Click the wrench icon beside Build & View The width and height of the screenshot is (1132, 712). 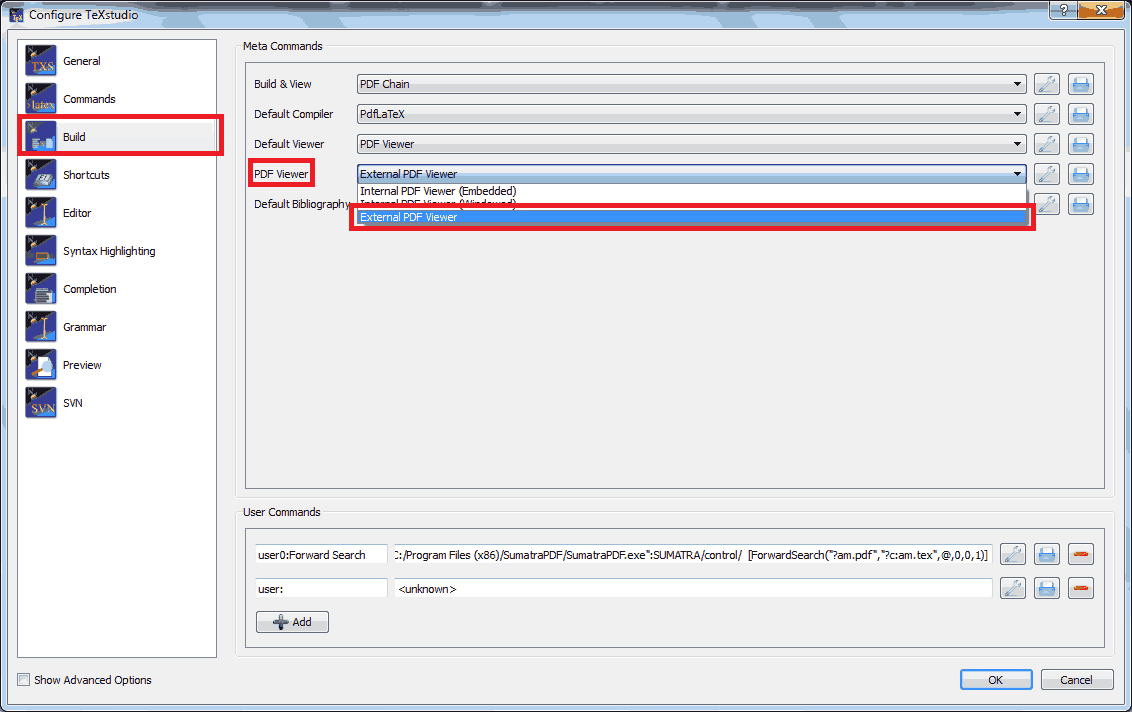coord(1046,83)
